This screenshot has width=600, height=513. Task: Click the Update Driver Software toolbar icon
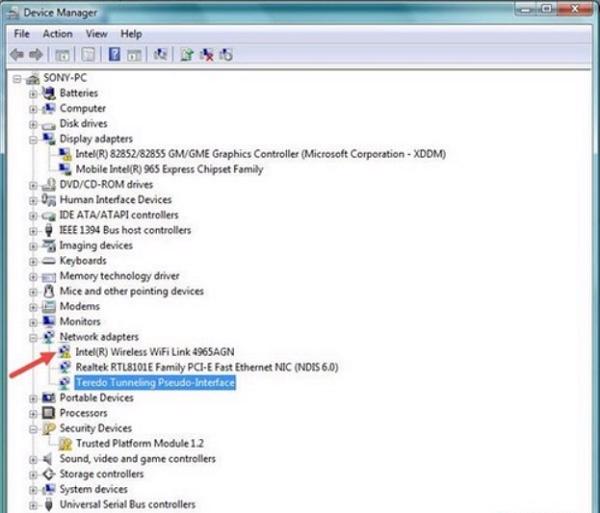tap(187, 55)
